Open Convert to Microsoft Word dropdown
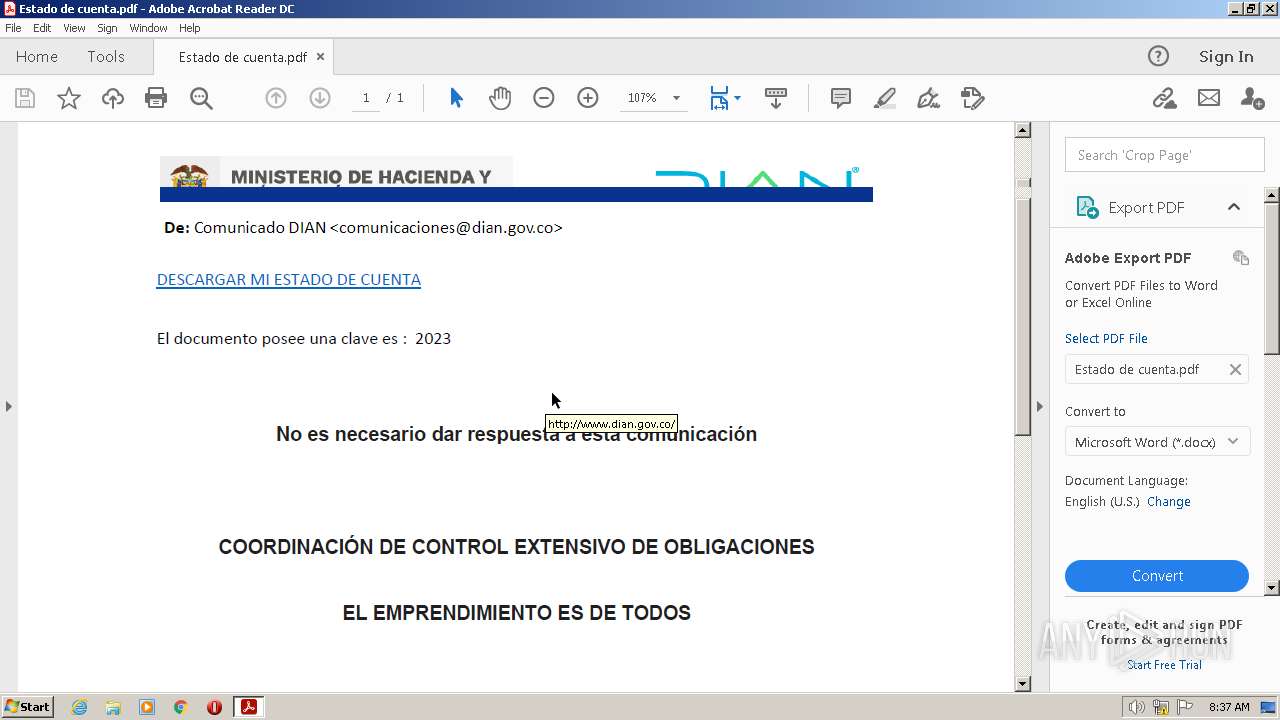Viewport: 1280px width, 720px height. tap(1157, 442)
